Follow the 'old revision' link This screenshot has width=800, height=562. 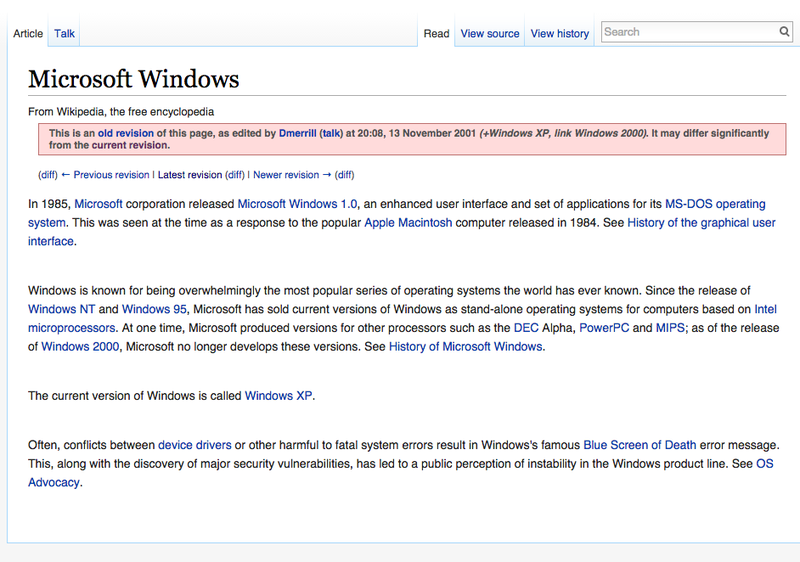(126, 133)
